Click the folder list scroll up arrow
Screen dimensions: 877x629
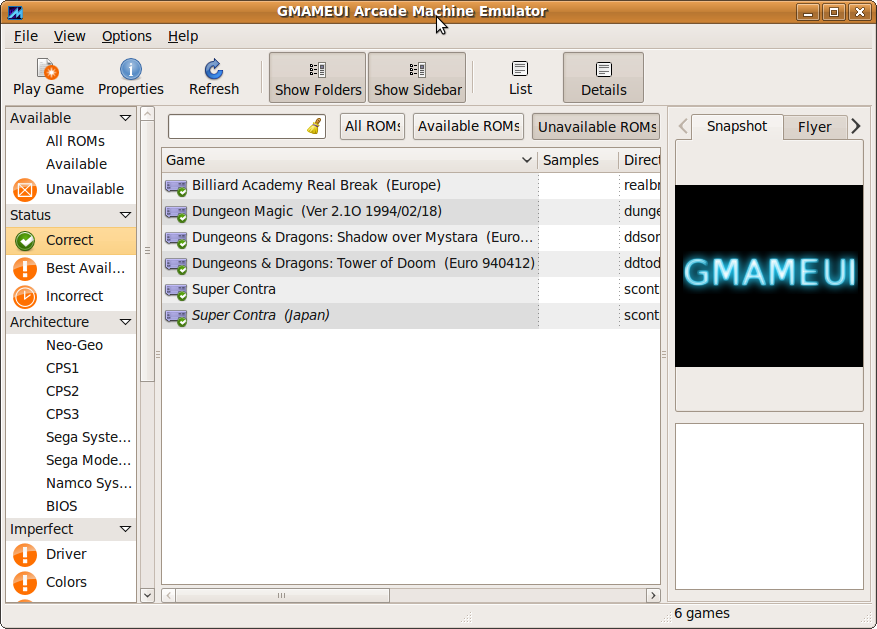click(148, 115)
